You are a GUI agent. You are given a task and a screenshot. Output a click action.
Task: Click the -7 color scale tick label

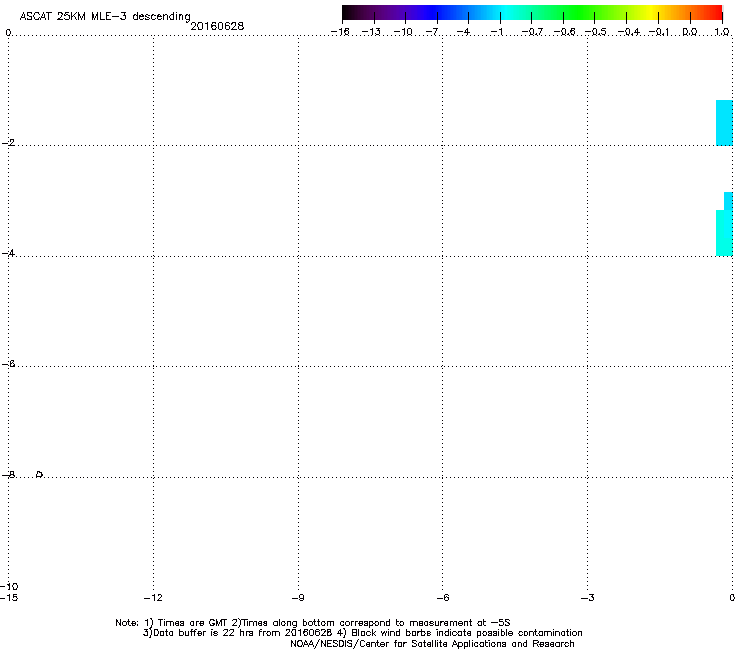tap(432, 32)
